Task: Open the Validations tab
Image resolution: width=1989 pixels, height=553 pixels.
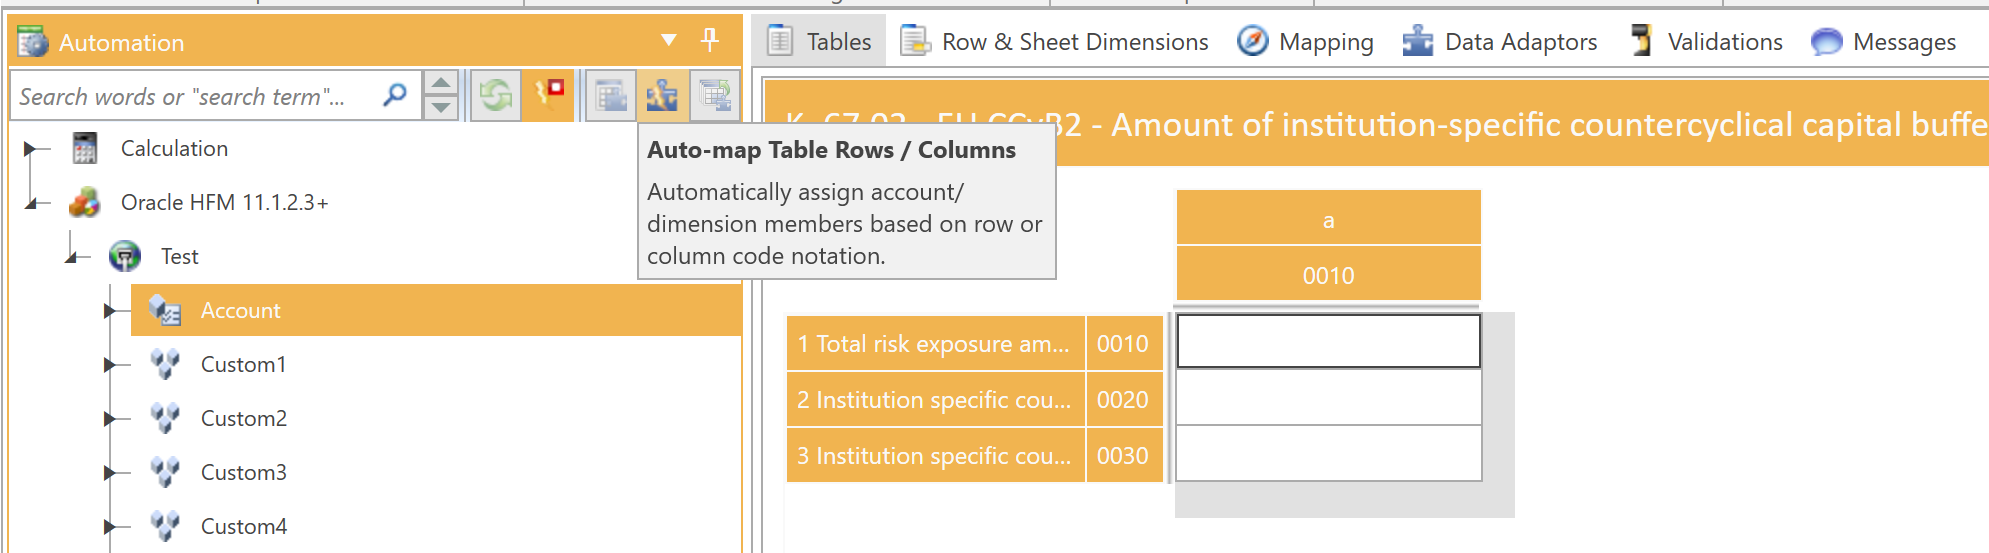Action: (1707, 42)
